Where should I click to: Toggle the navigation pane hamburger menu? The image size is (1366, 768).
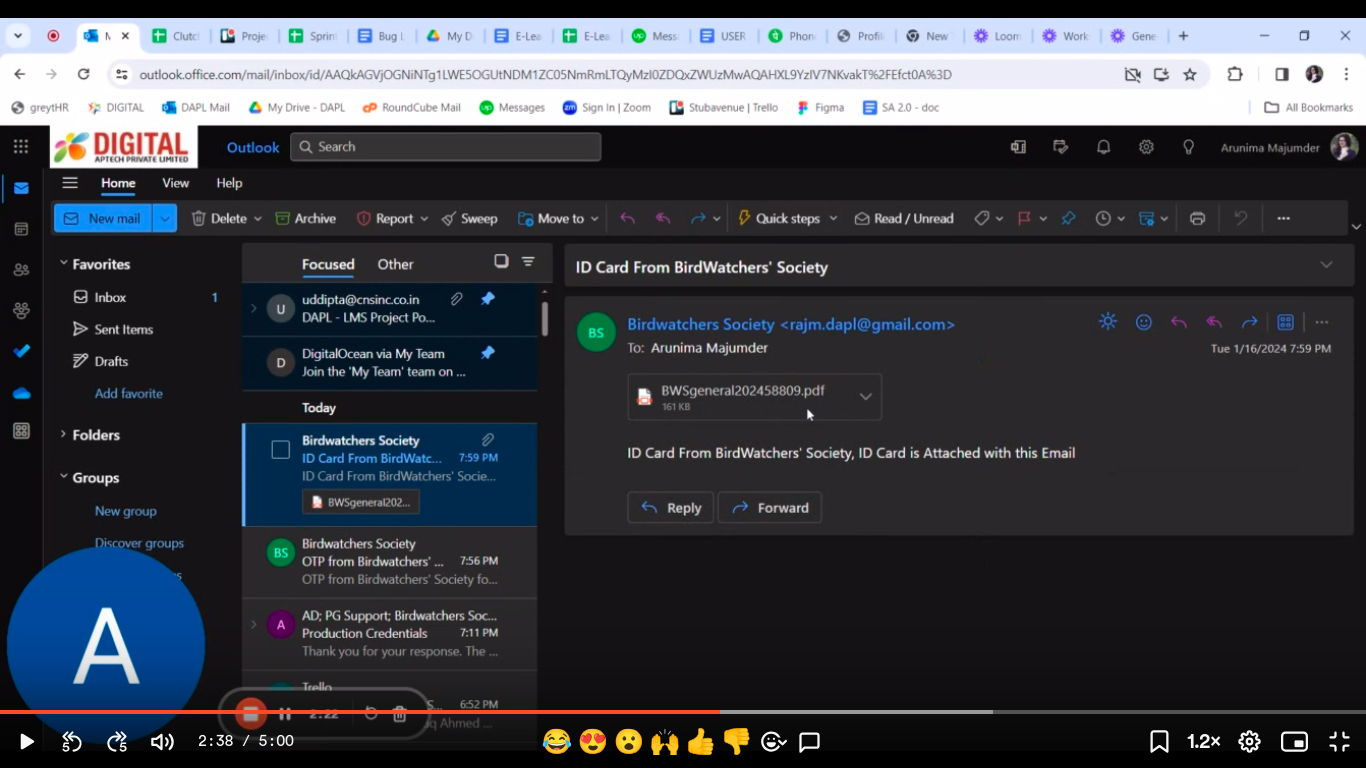point(70,183)
